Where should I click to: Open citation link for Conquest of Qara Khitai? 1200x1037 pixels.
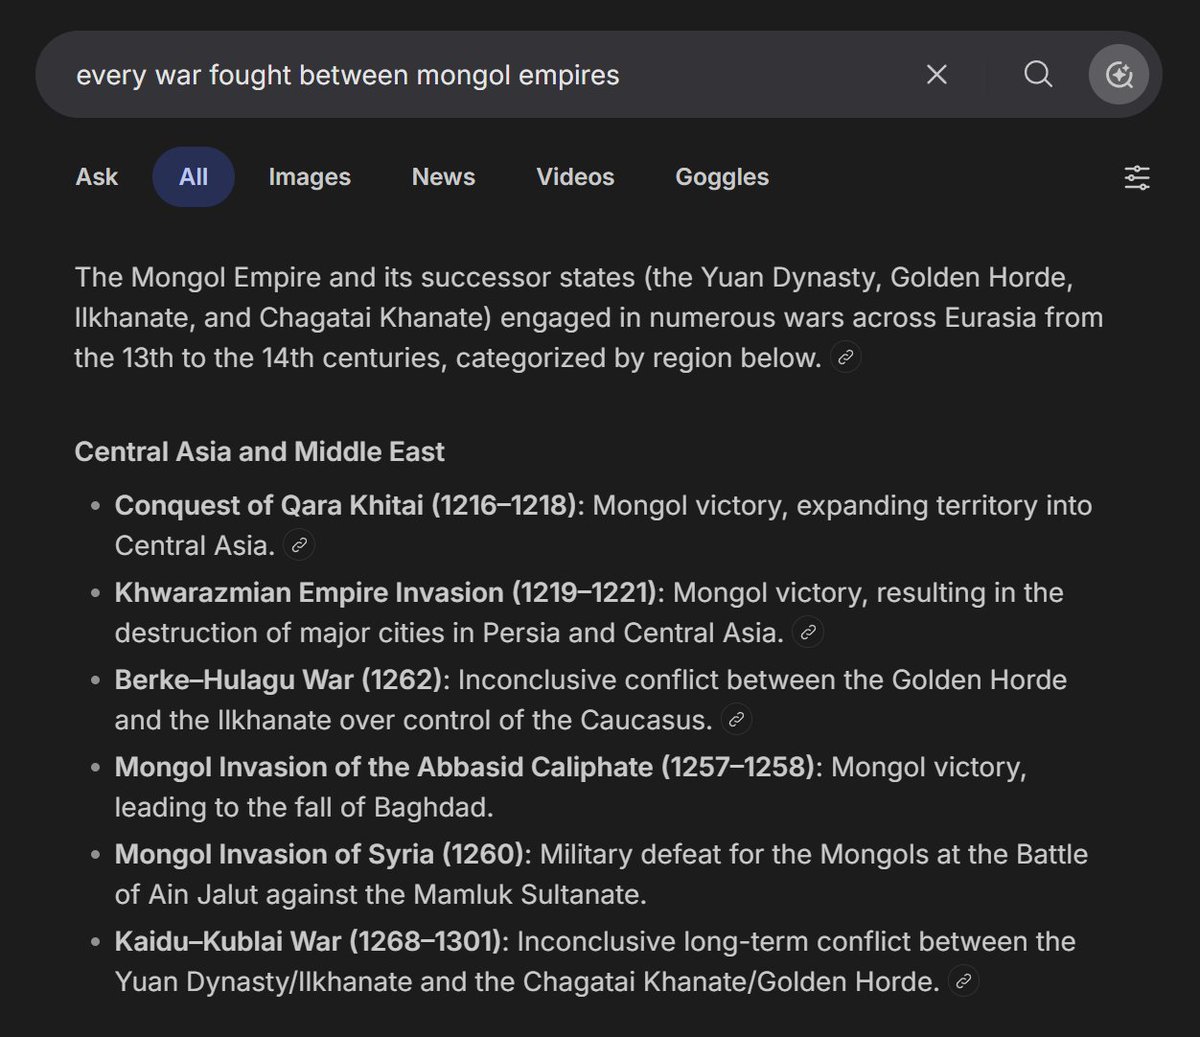[x=299, y=545]
